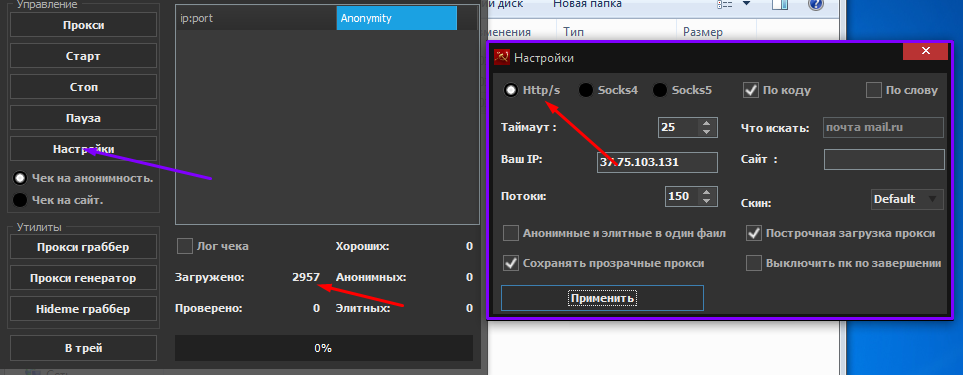Click the Старт button
The width and height of the screenshot is (963, 375).
pos(84,56)
